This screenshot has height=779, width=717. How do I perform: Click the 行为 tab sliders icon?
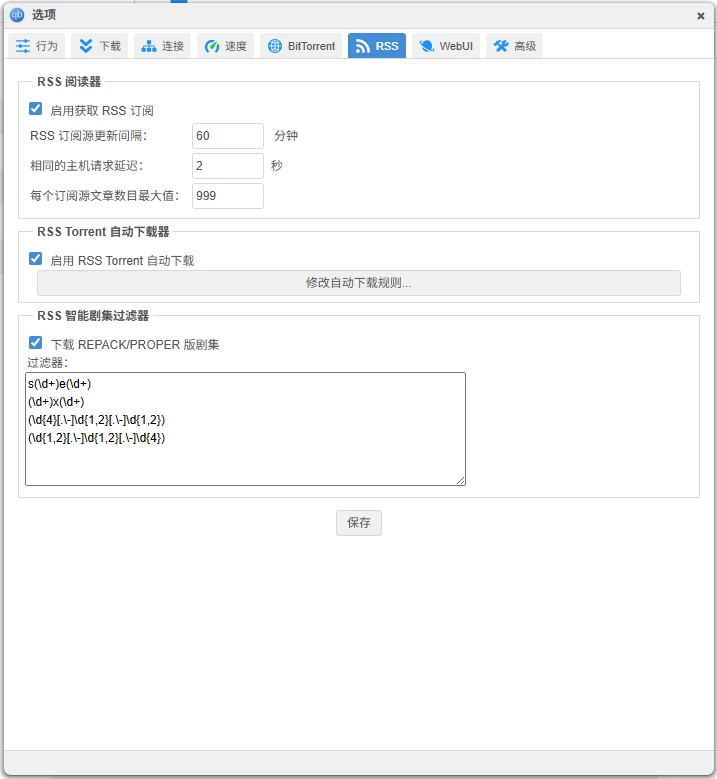pos(23,46)
